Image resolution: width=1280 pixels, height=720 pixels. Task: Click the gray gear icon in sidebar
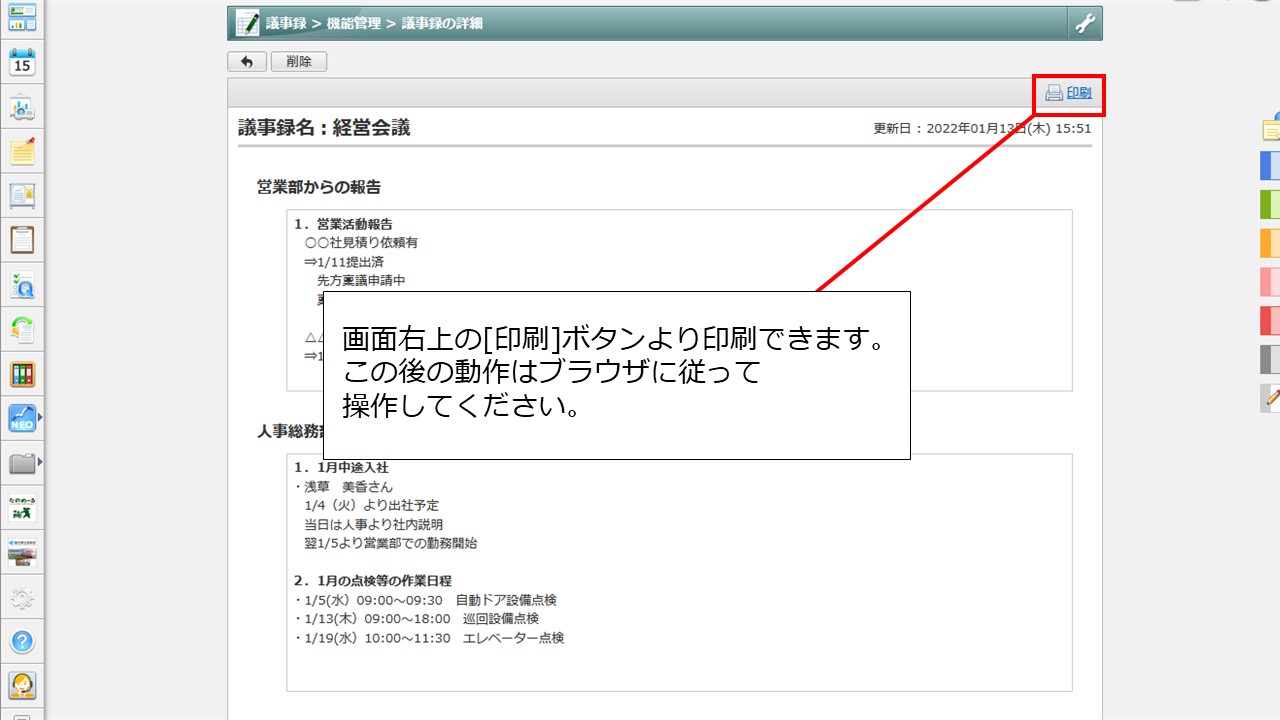tap(22, 598)
